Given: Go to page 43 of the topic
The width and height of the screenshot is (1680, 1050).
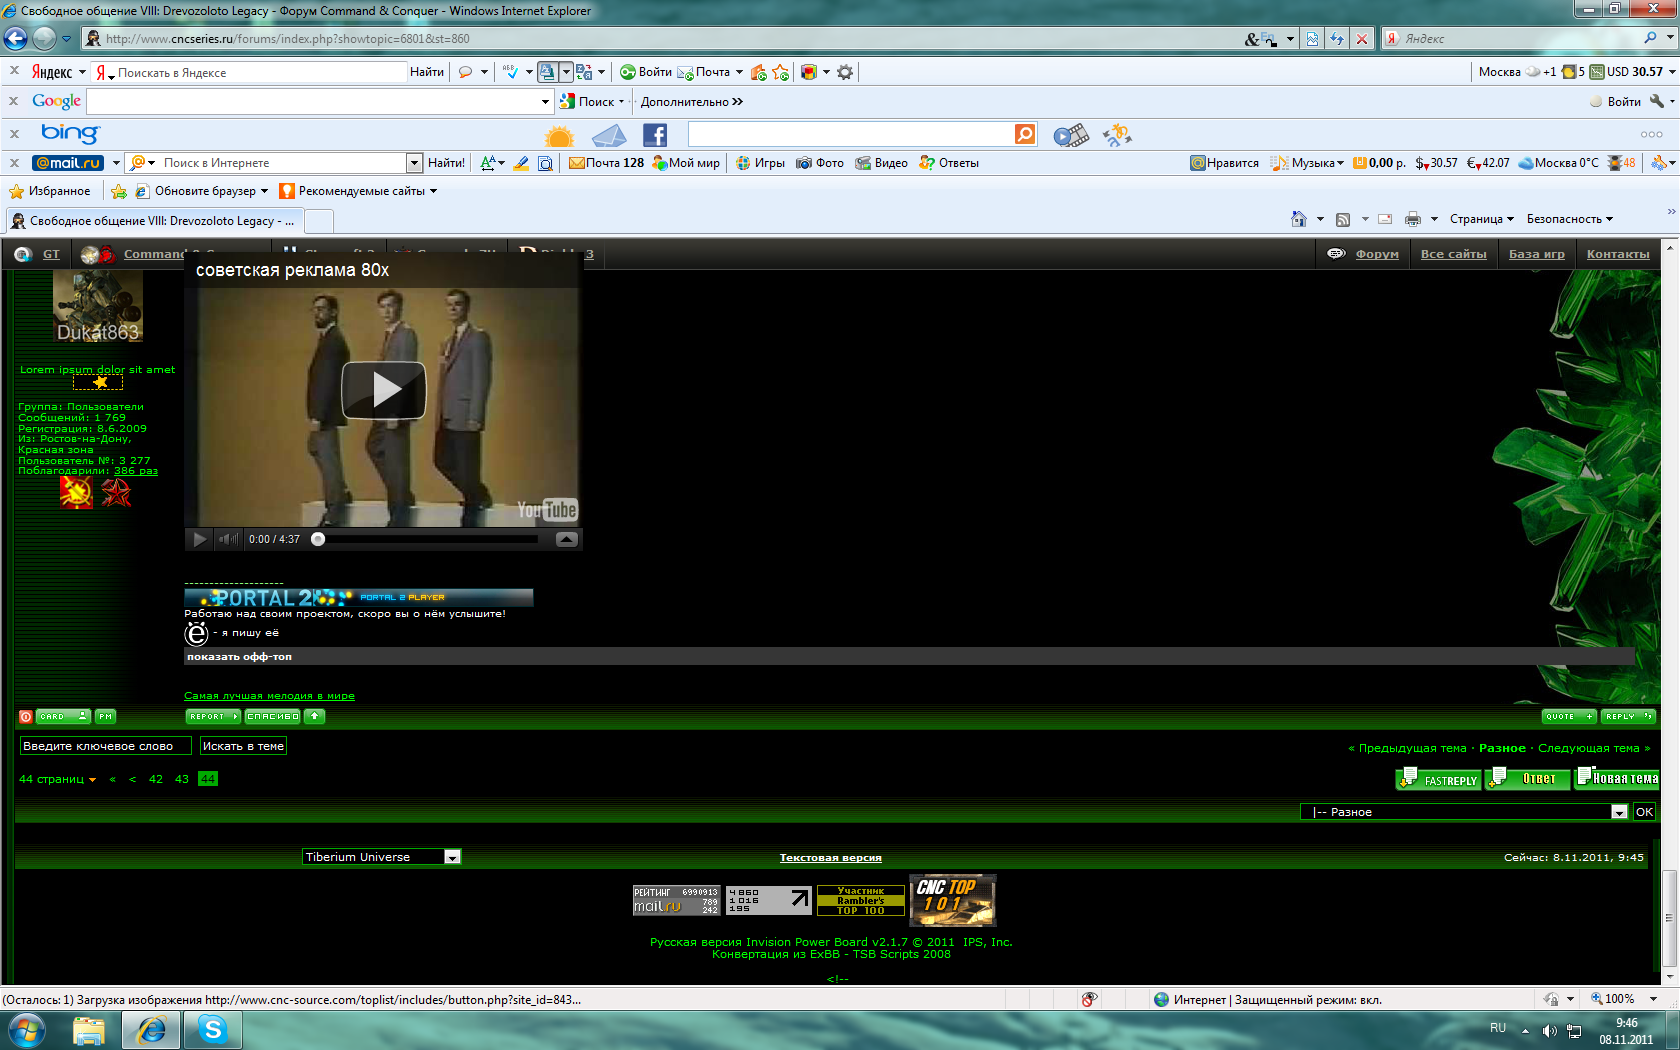Looking at the screenshot, I should 182,779.
